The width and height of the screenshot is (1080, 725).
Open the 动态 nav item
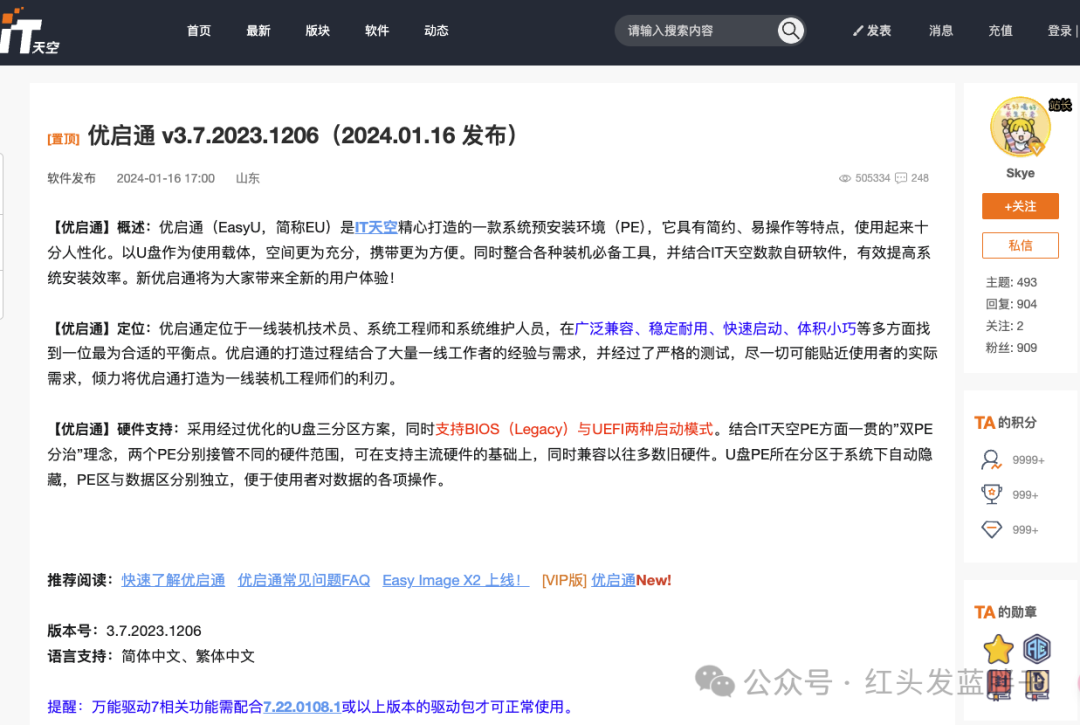tap(436, 31)
